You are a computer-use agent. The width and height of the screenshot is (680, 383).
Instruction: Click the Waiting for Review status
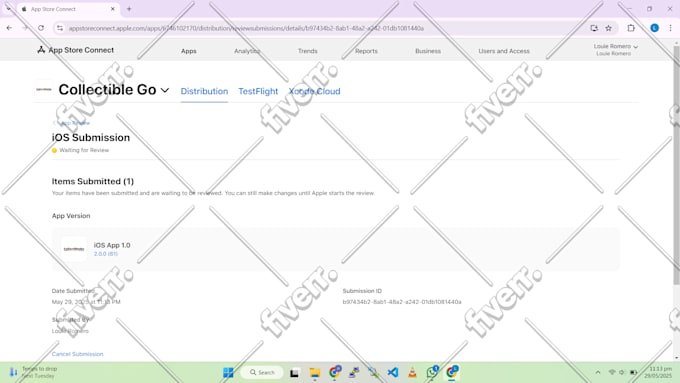(80, 150)
